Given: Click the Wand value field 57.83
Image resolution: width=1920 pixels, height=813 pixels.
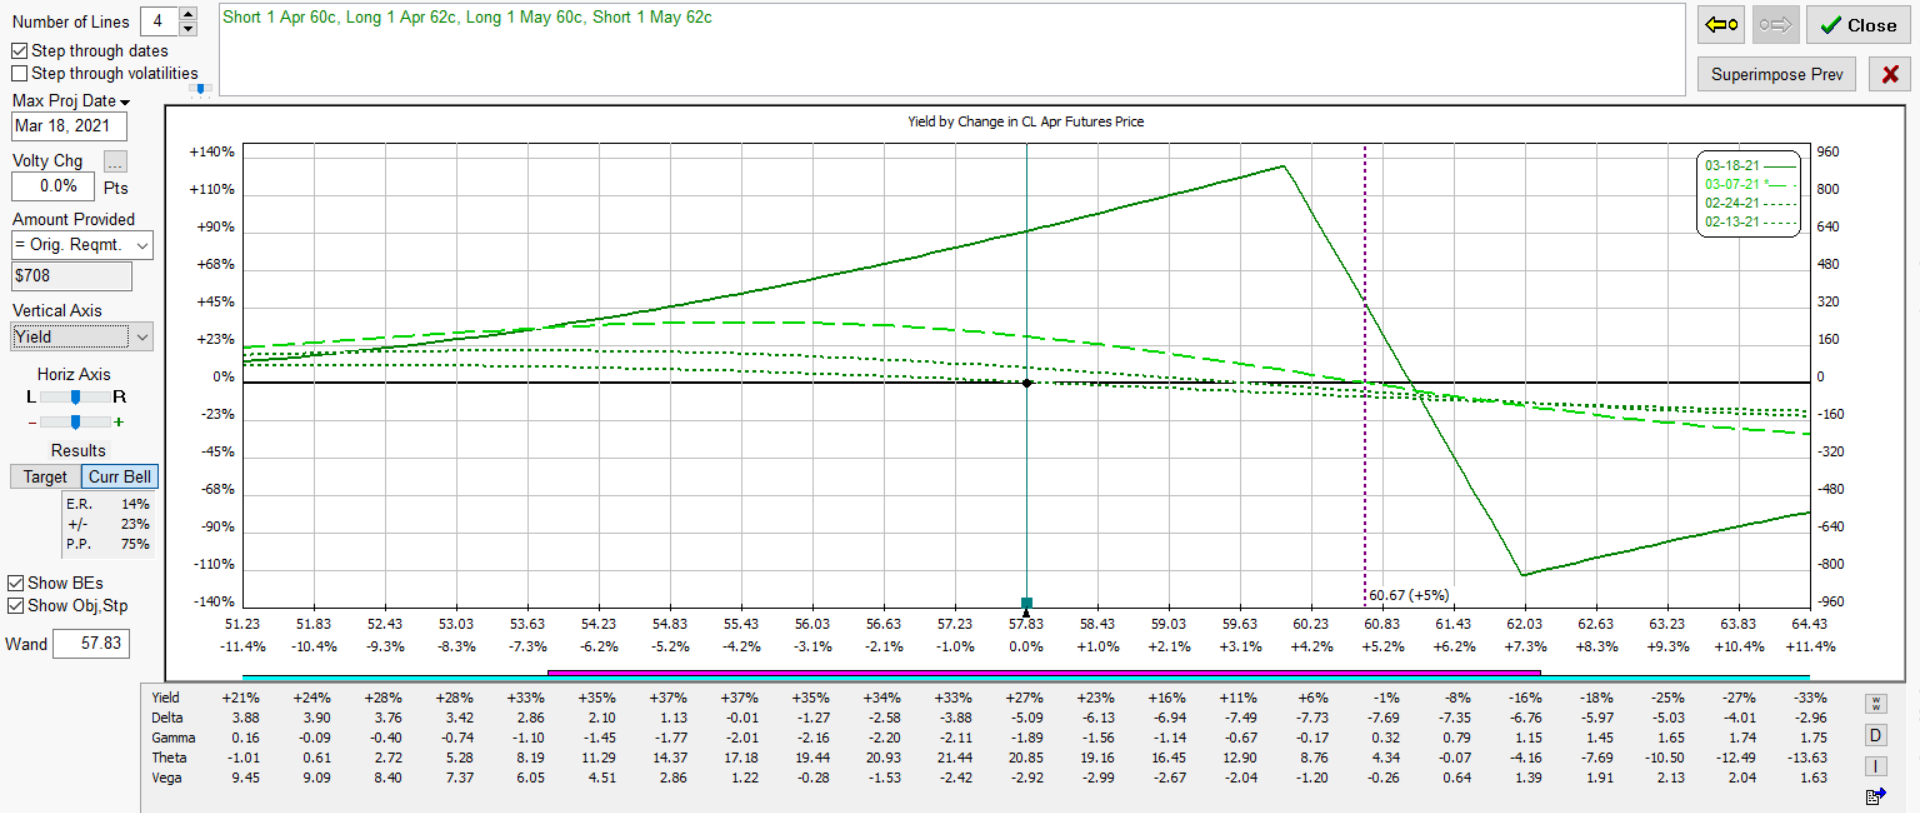Looking at the screenshot, I should click(91, 643).
